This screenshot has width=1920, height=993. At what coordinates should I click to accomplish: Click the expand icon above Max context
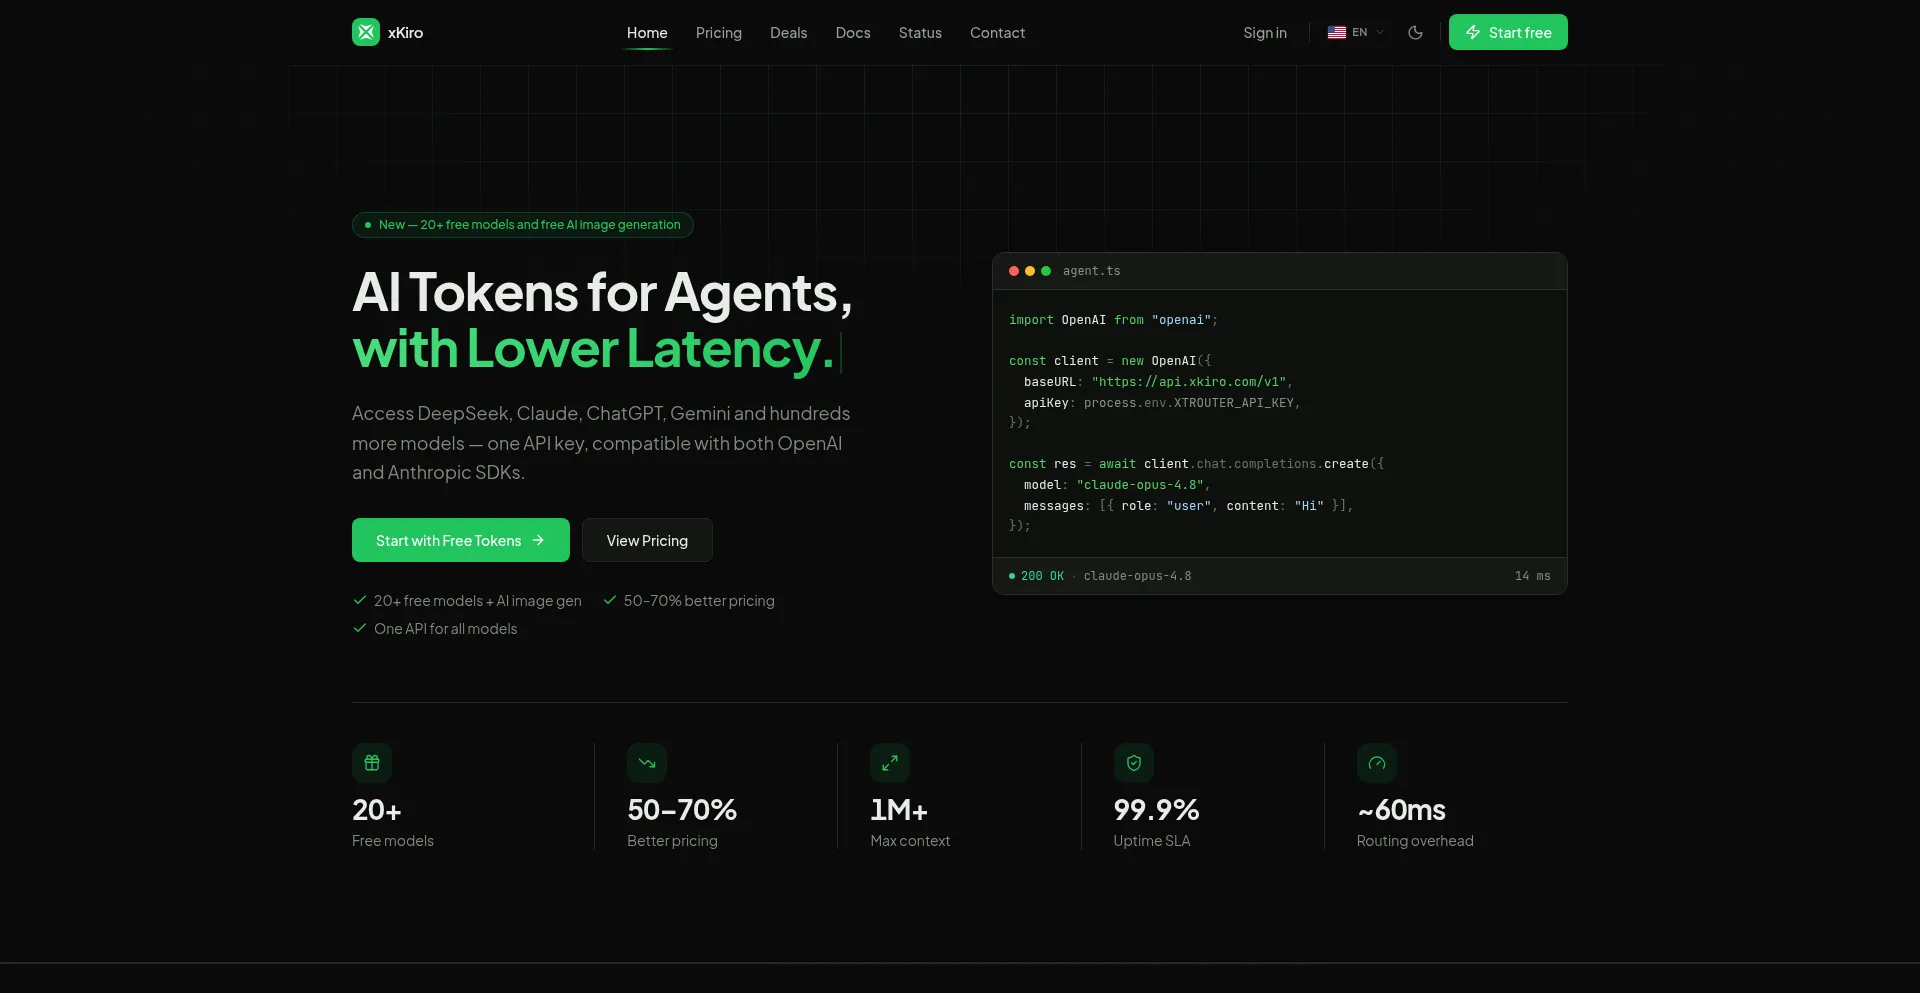pos(890,763)
